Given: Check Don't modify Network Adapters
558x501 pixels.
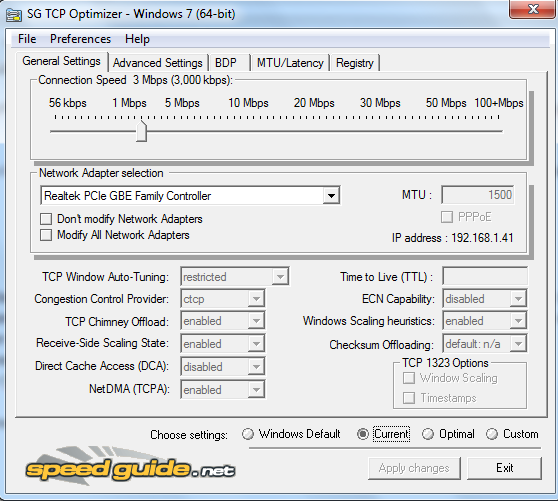Looking at the screenshot, I should (x=46, y=219).
